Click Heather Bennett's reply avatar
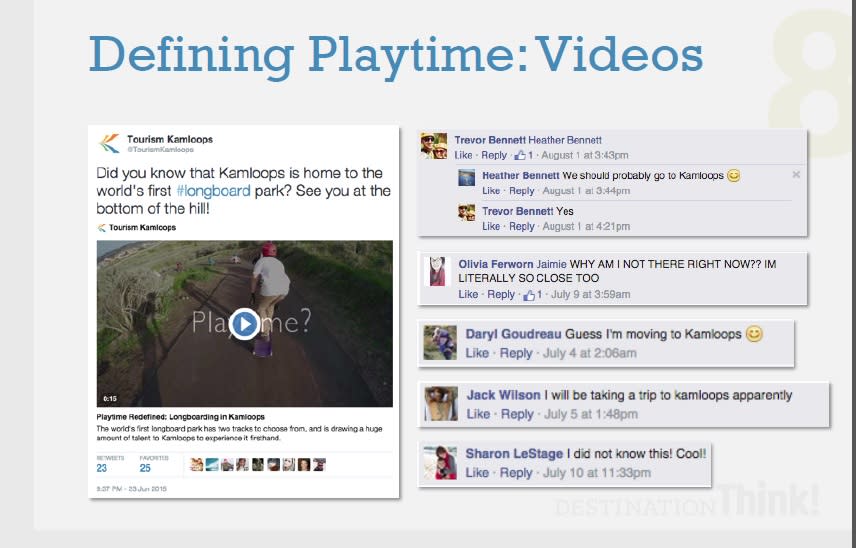The height and width of the screenshot is (548, 856). pos(466,177)
